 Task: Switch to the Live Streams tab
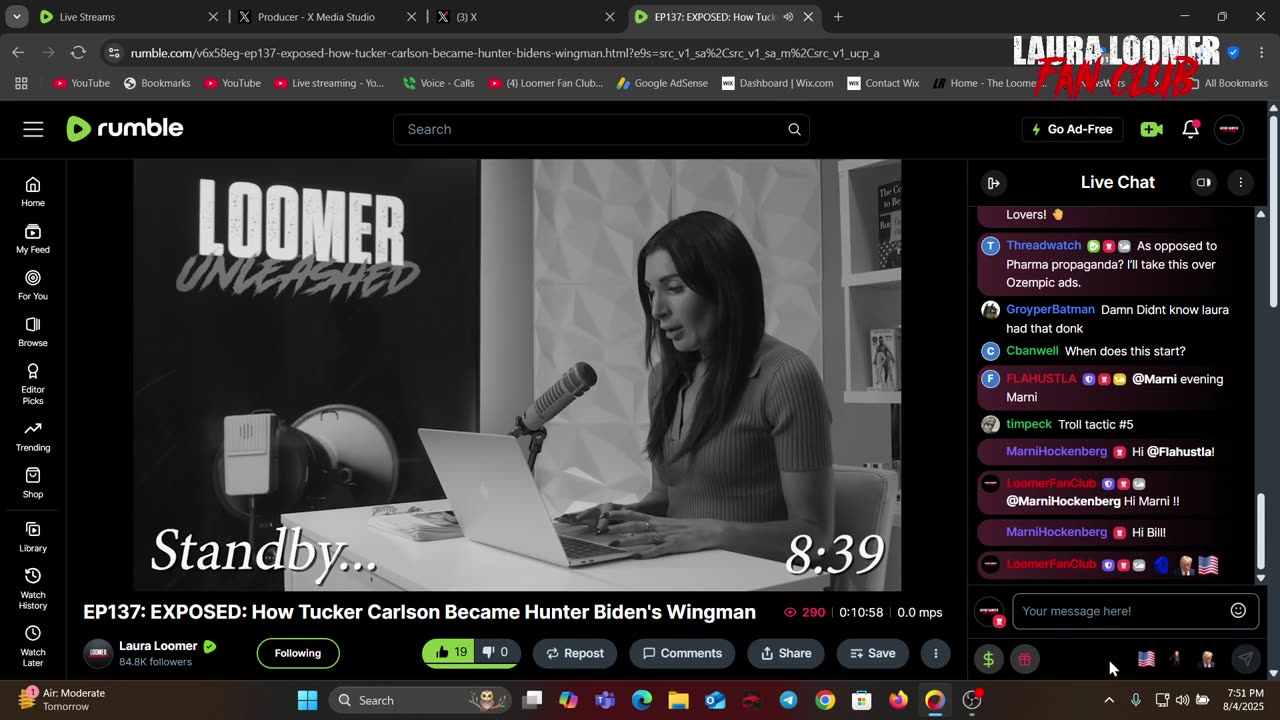tap(129, 17)
